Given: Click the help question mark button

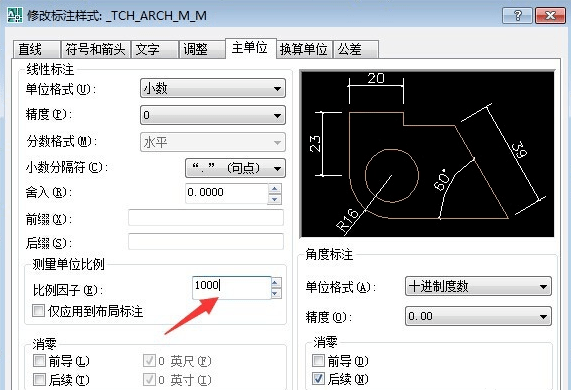Looking at the screenshot, I should 517,16.
